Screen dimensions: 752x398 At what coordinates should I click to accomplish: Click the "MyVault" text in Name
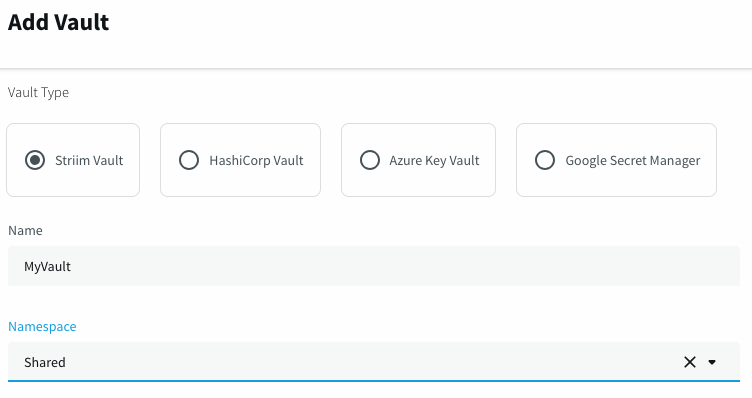(47, 266)
